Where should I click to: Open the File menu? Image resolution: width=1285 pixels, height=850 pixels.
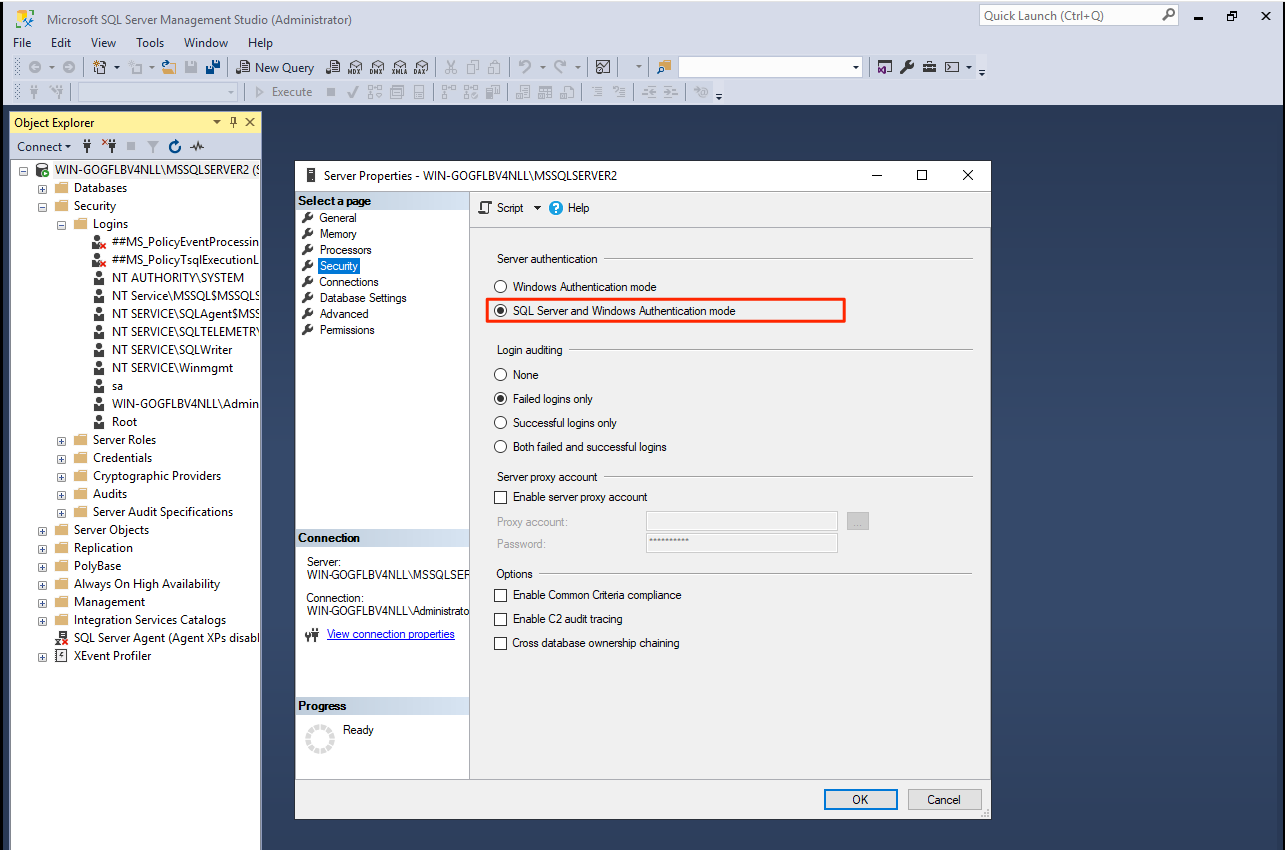click(22, 43)
